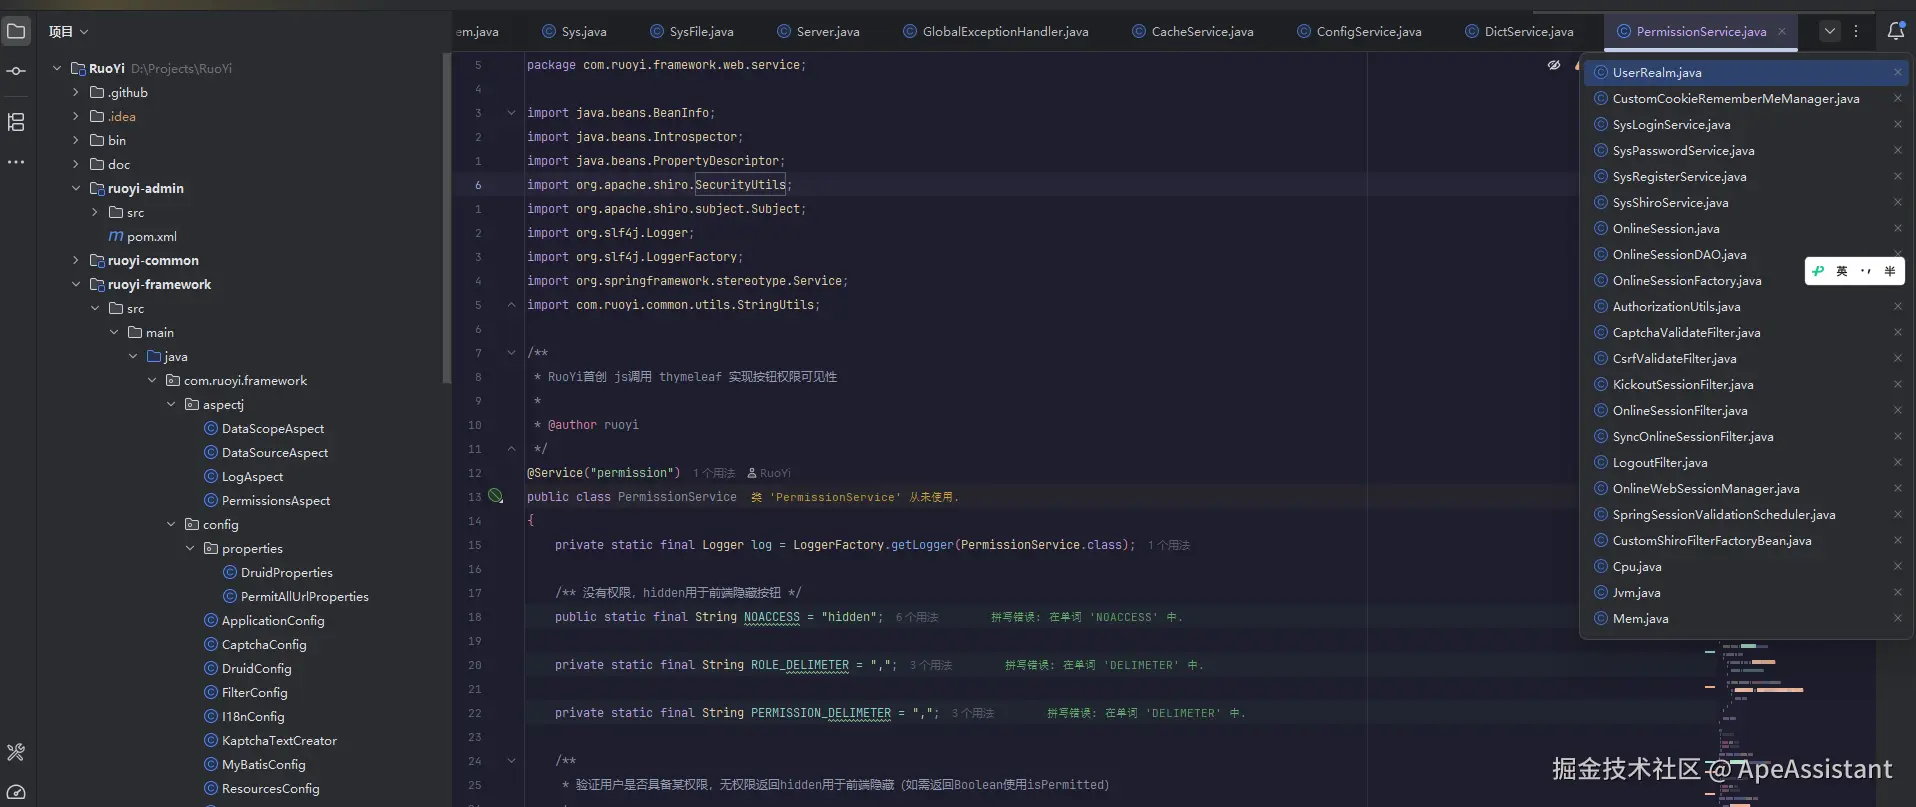Image resolution: width=1916 pixels, height=807 pixels.
Task: Open PermissionsAspect in the project tree
Action: pos(276,500)
